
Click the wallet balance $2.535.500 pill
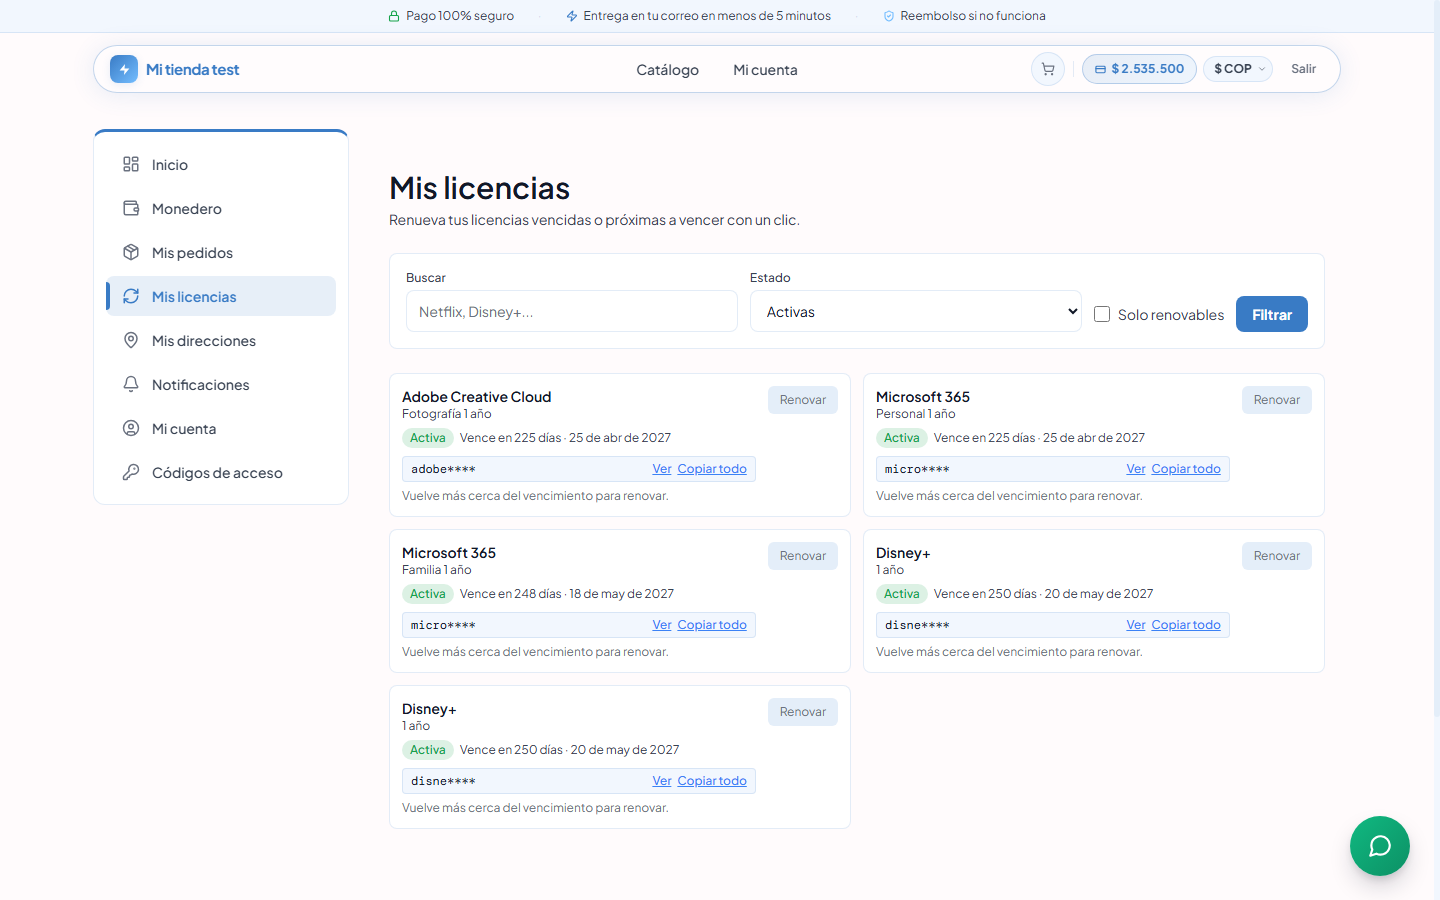[1139, 69]
